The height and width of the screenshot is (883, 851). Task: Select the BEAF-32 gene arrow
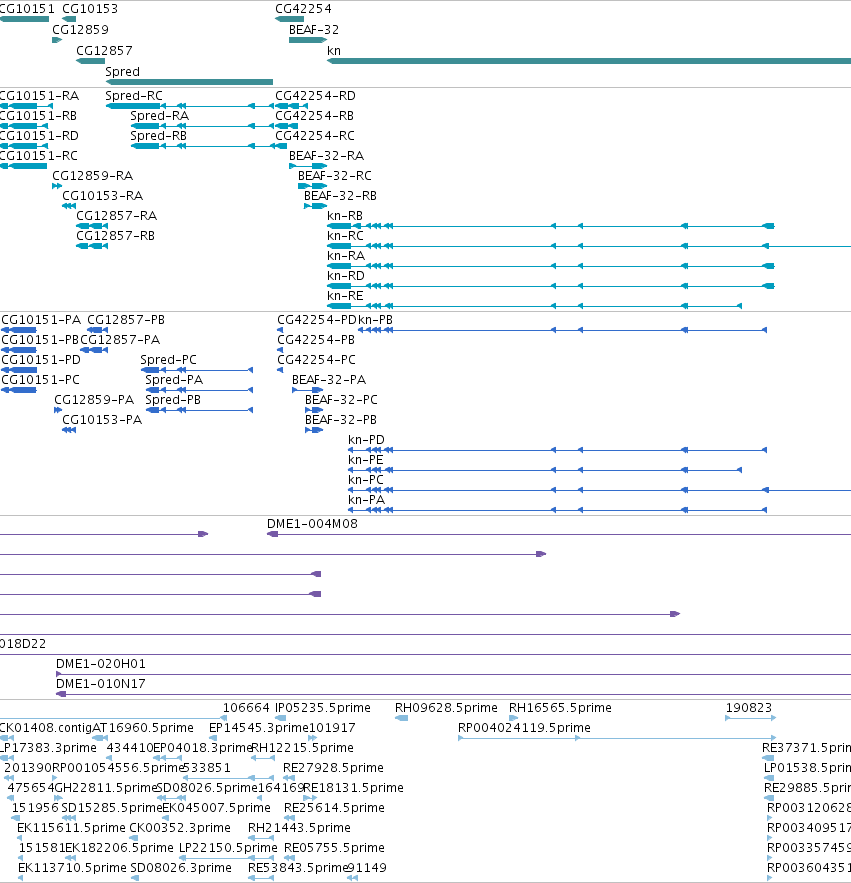click(x=308, y=40)
